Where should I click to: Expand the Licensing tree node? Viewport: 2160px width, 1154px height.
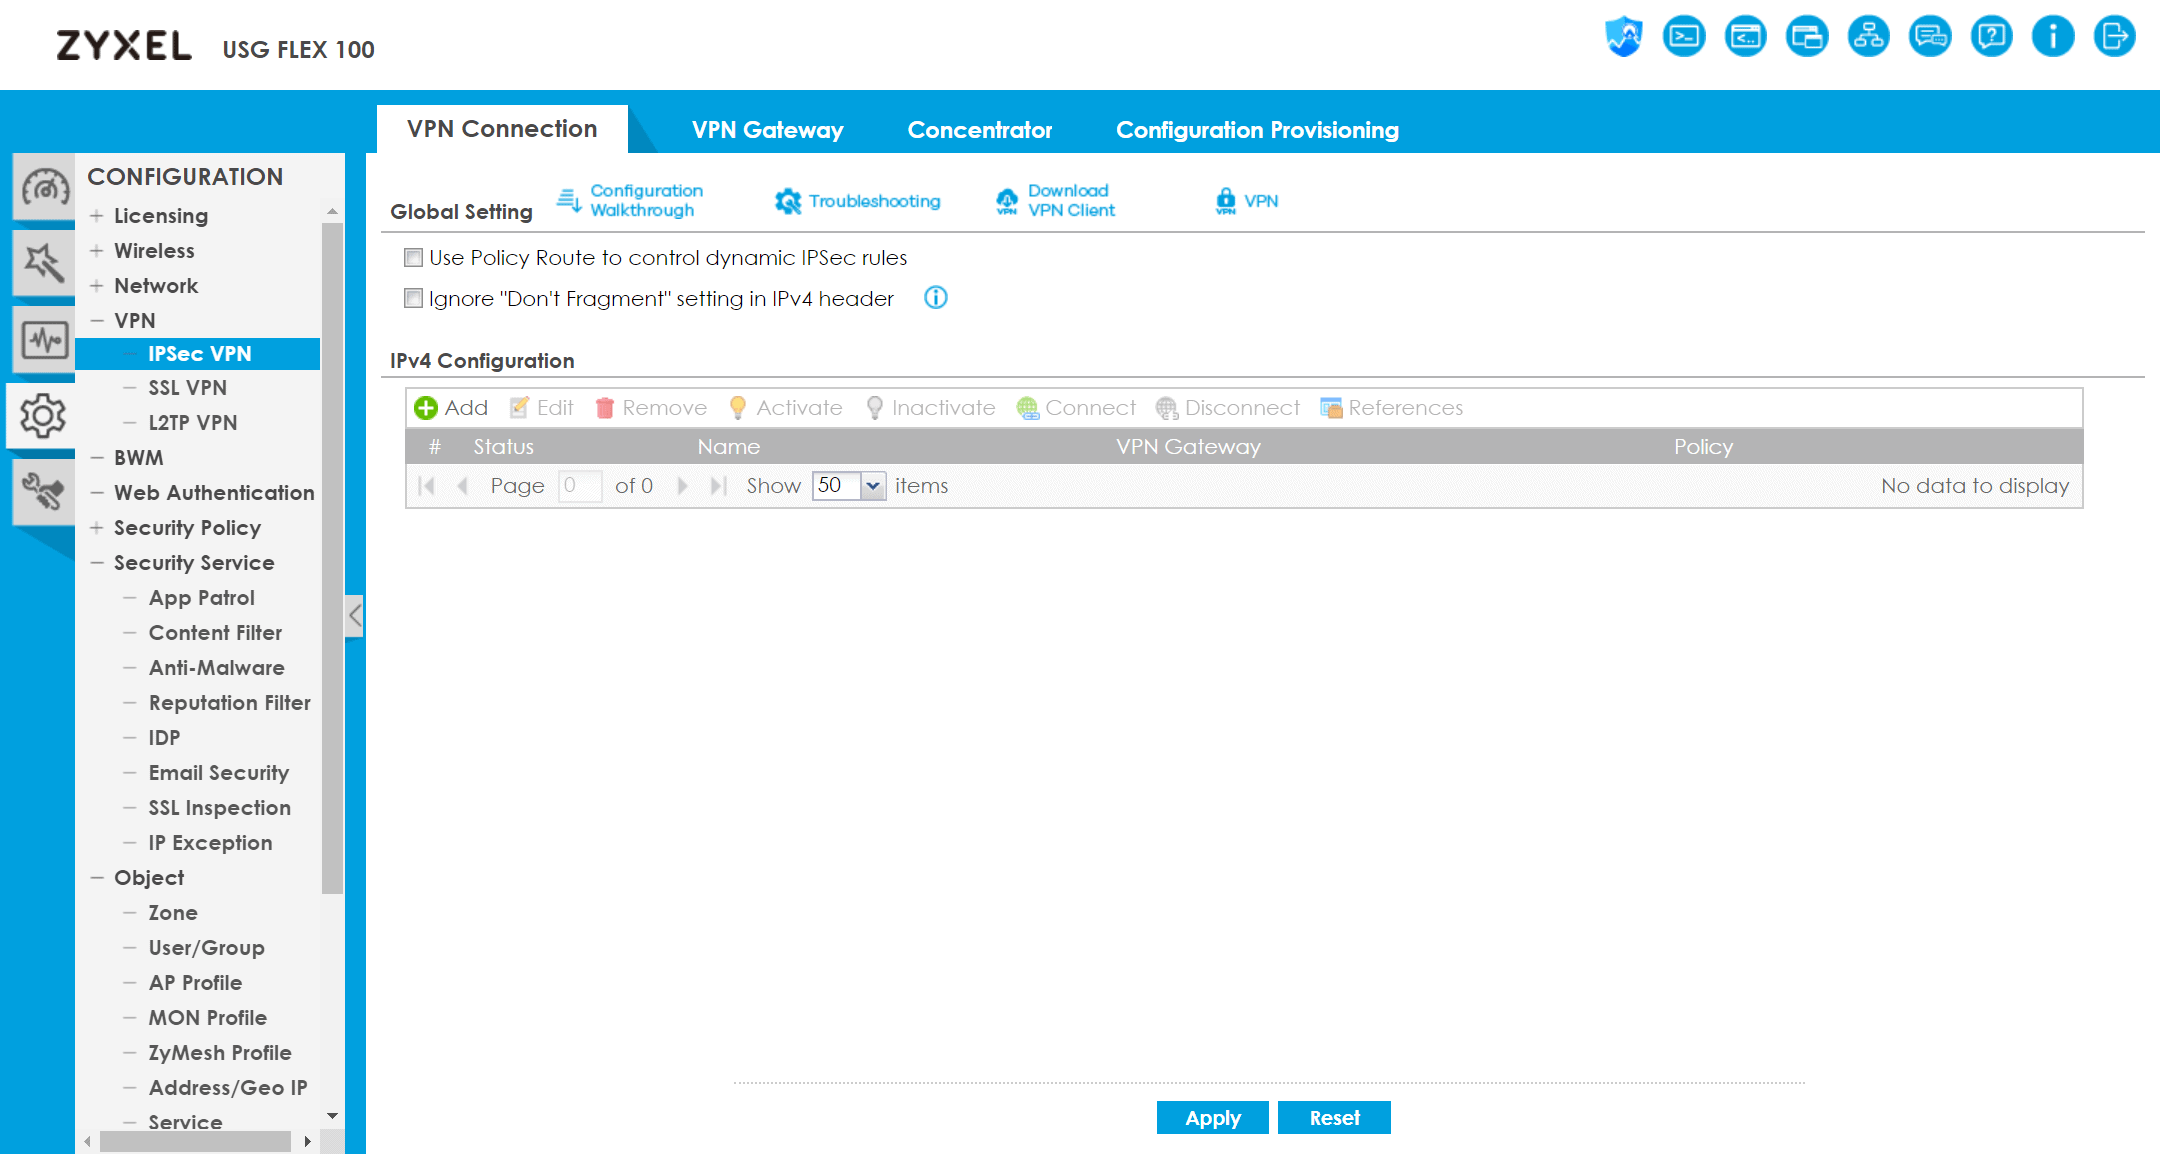click(x=97, y=216)
